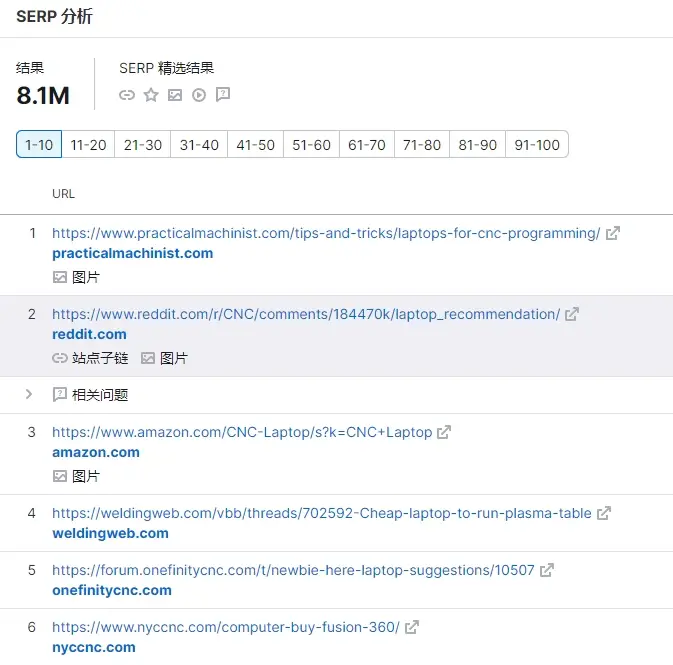Open weldingweb Cheap-laptop plasma-table URL

pos(322,513)
